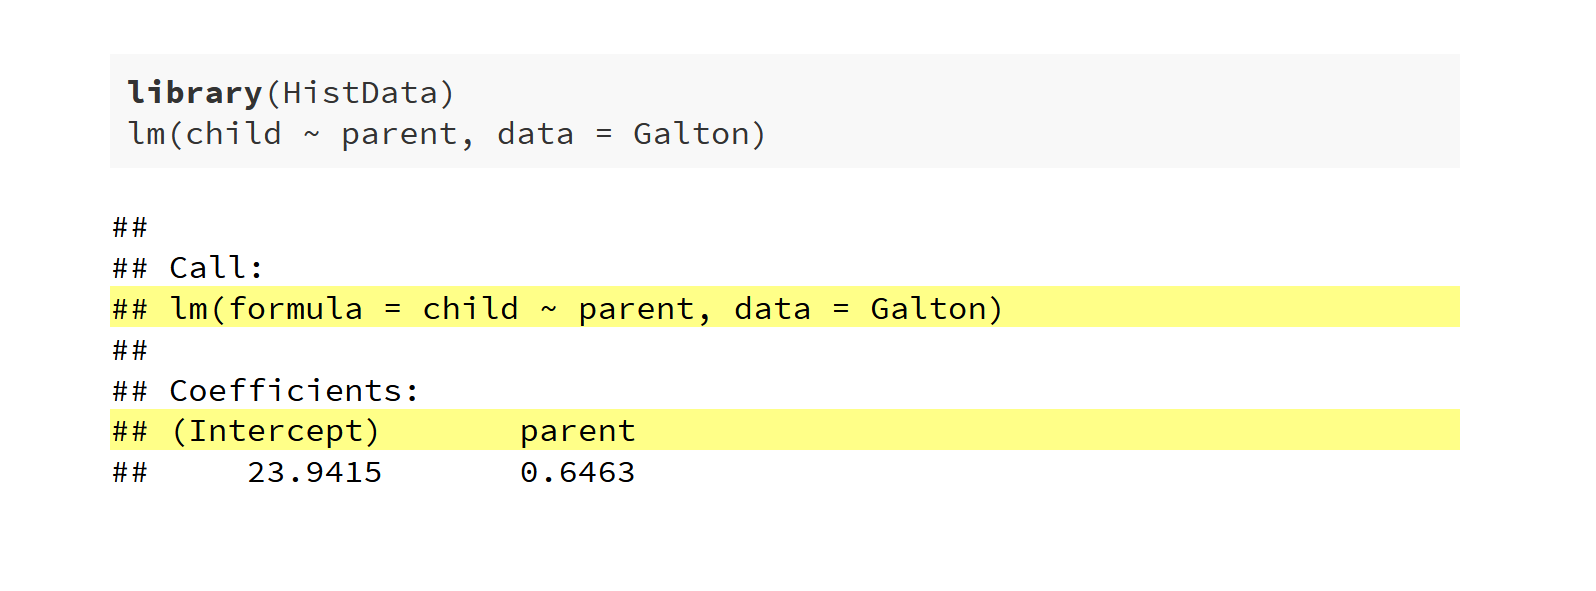This screenshot has width=1596, height=591.
Task: Click the "Coefficients:" output label
Action: coord(294,391)
